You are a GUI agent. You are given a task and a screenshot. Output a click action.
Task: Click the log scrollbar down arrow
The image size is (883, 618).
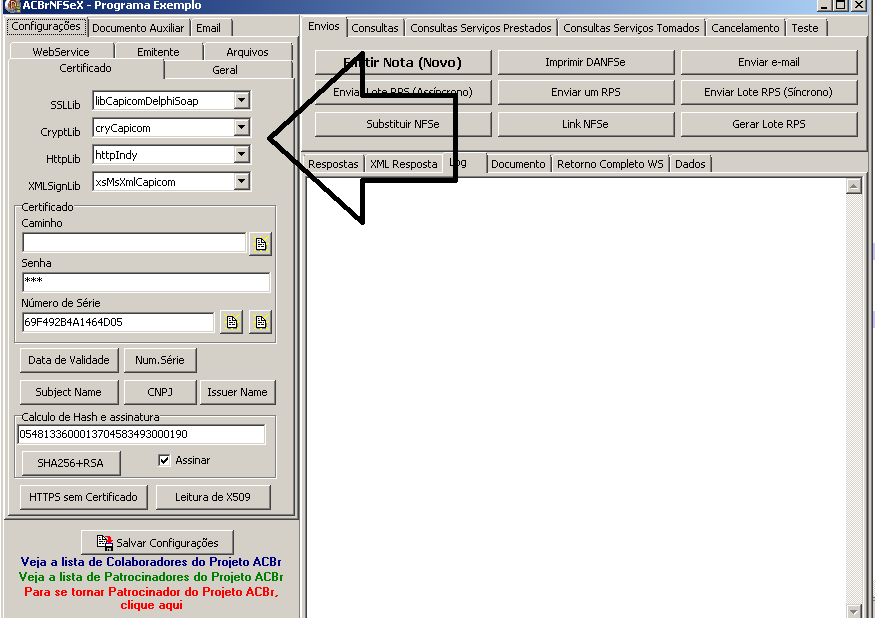coord(854,611)
